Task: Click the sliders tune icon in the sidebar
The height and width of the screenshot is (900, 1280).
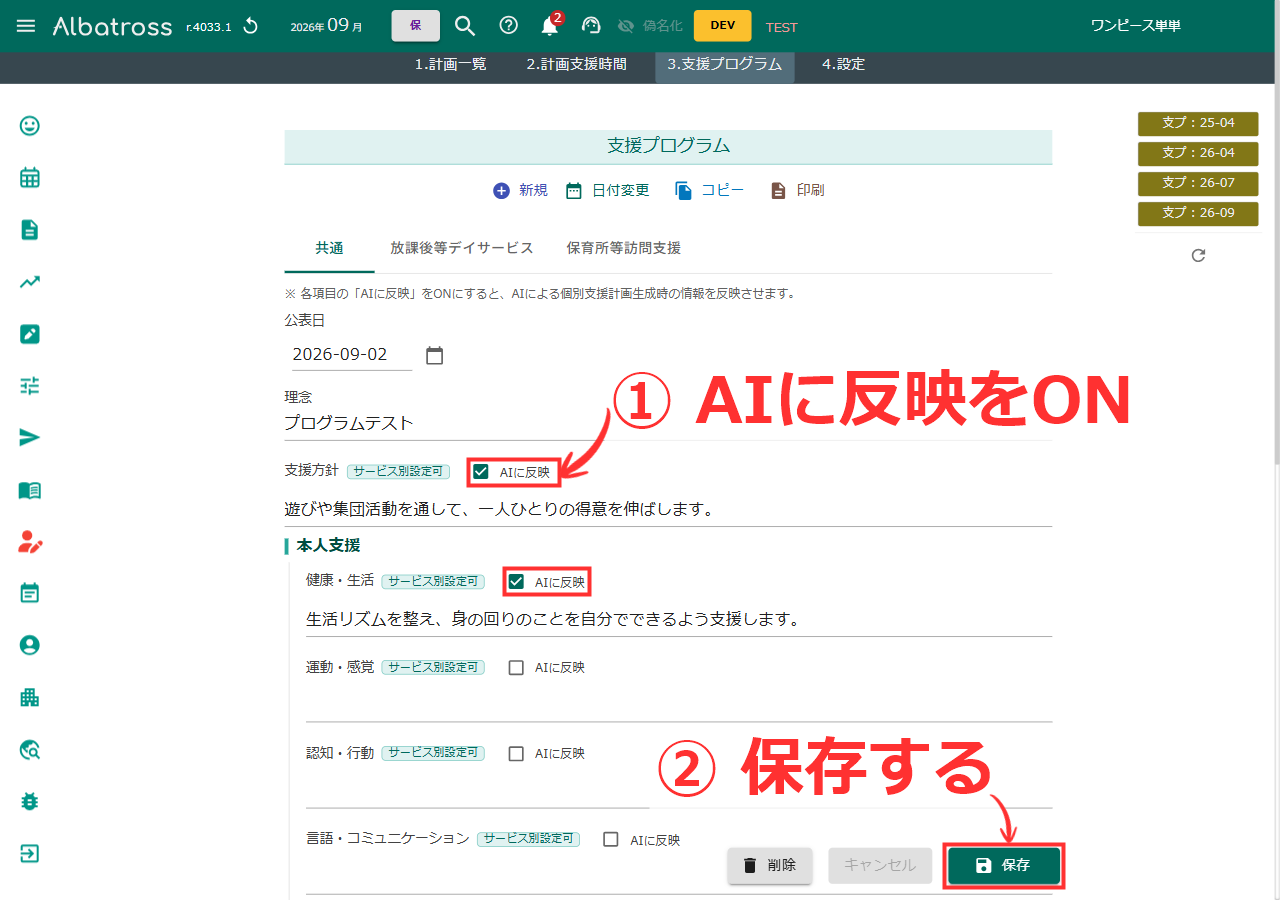Action: click(x=30, y=386)
